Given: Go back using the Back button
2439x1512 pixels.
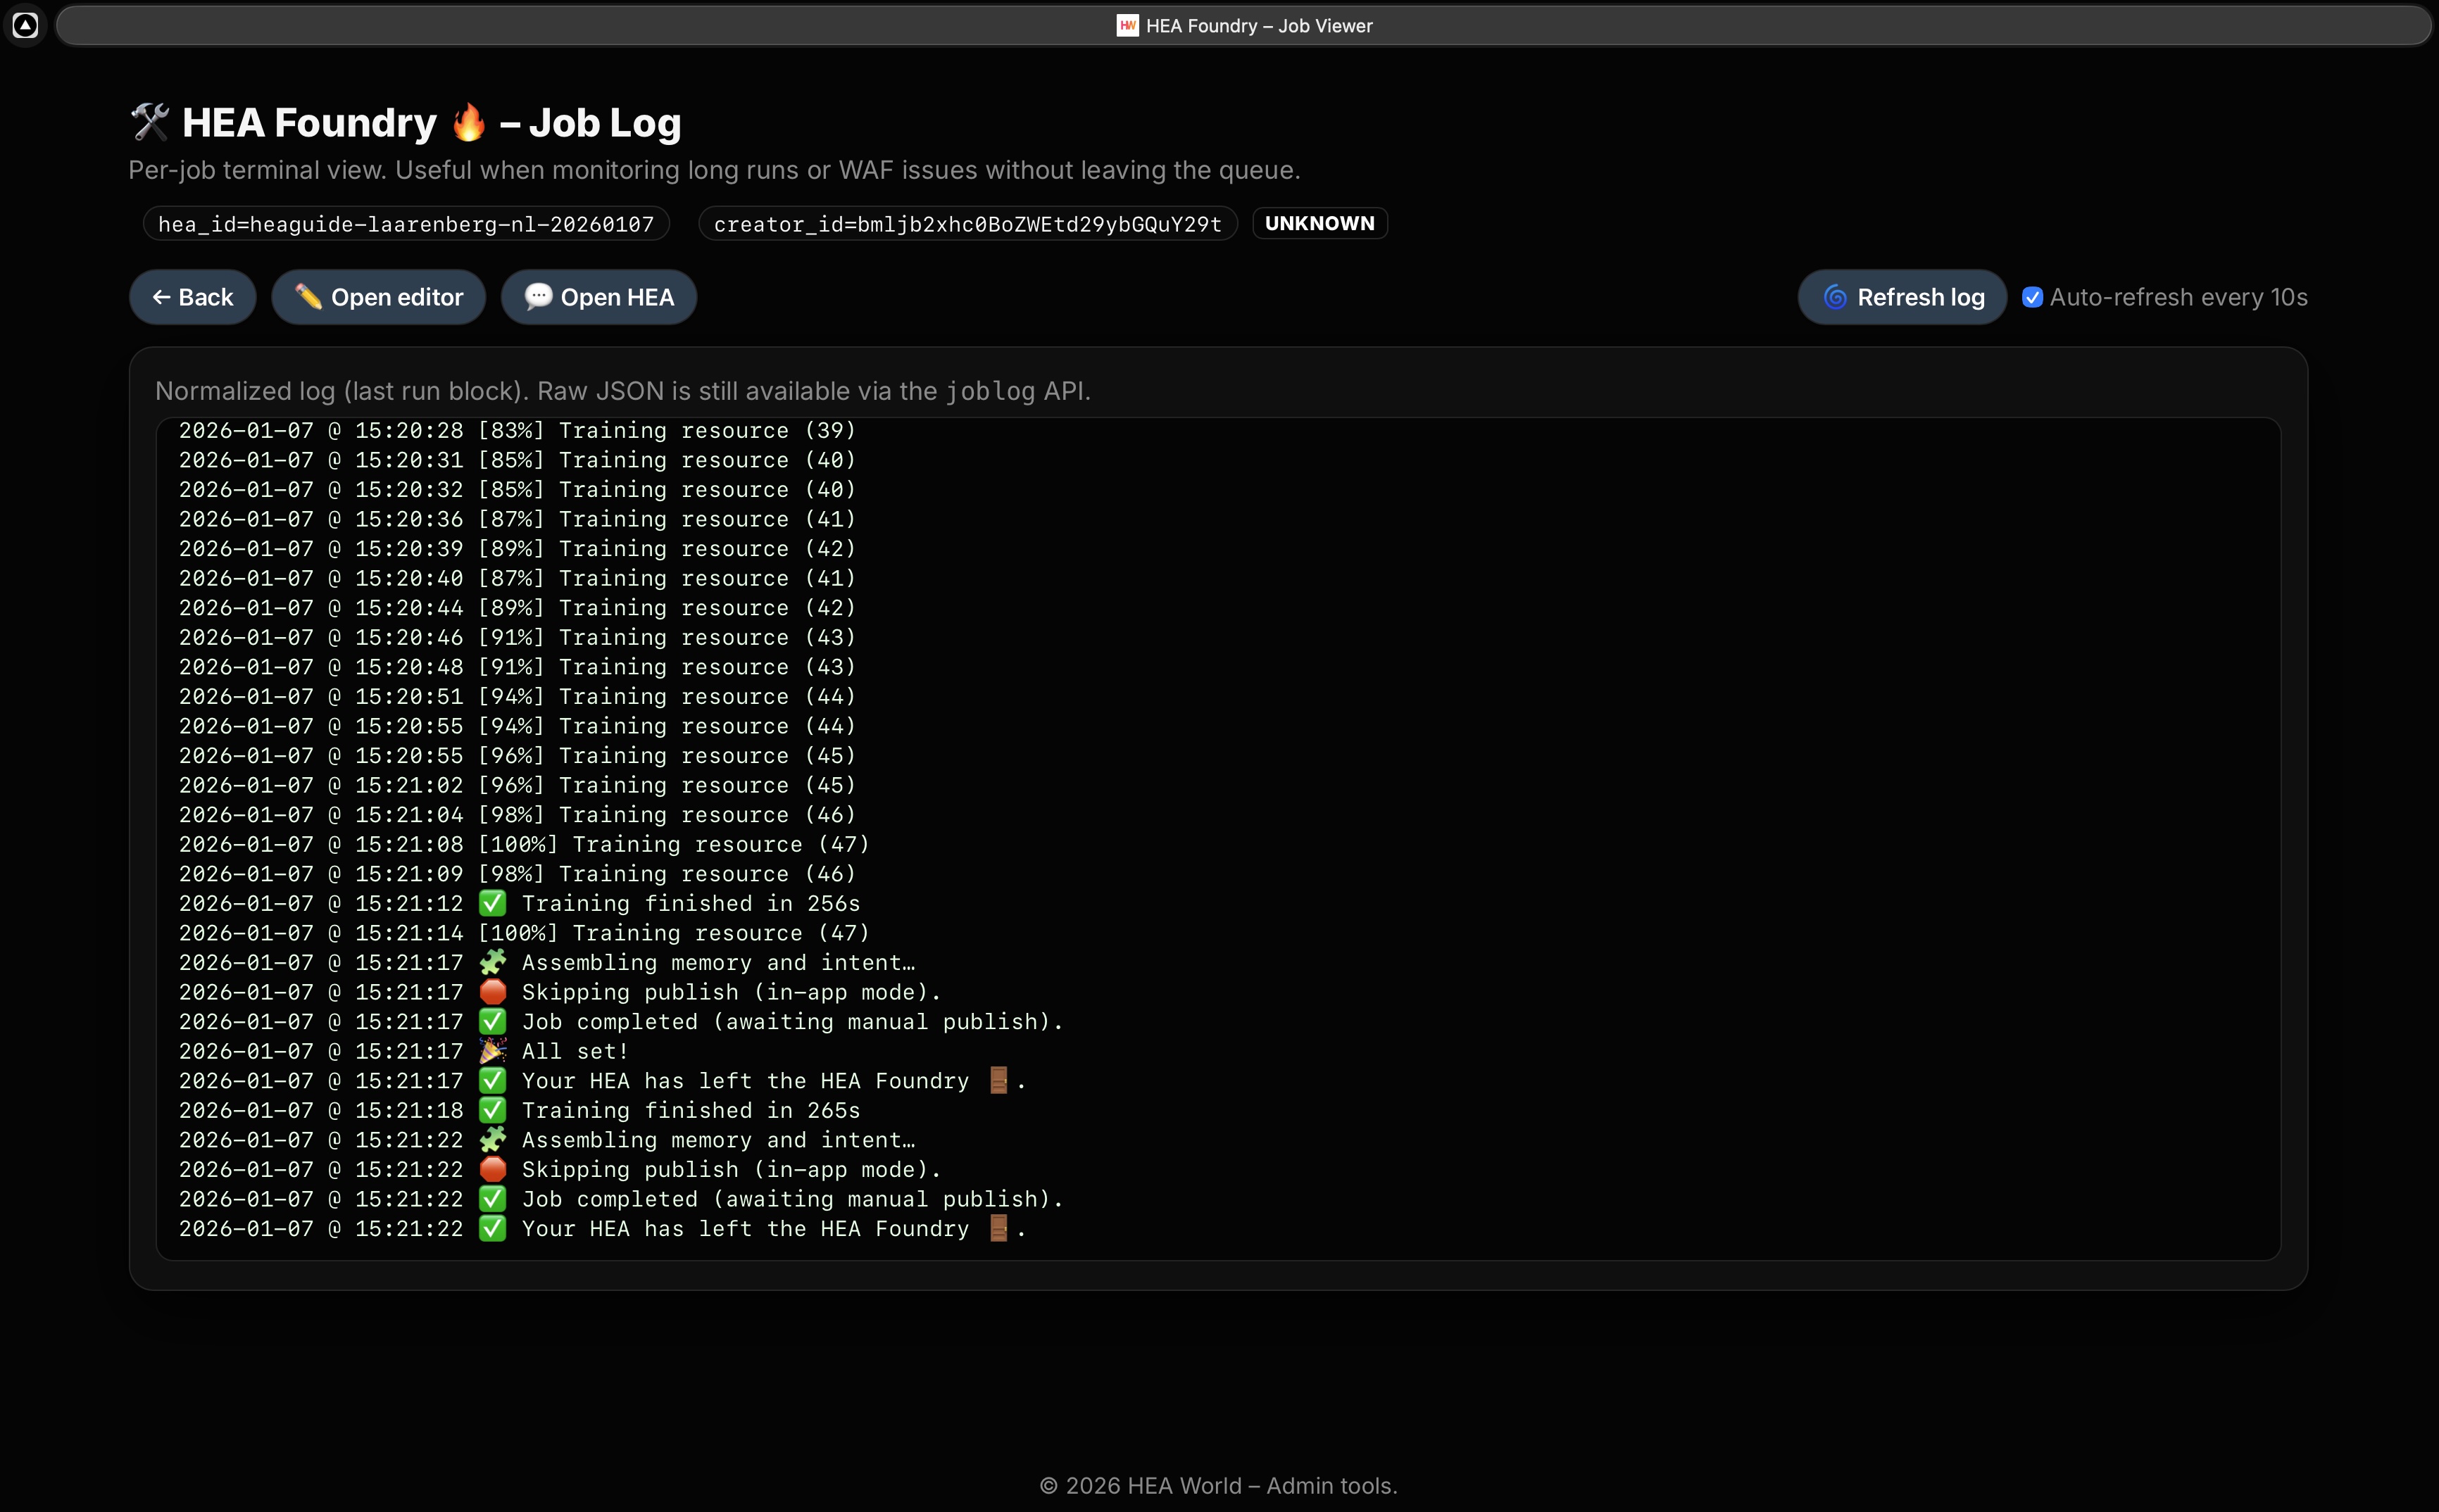Looking at the screenshot, I should (192, 296).
